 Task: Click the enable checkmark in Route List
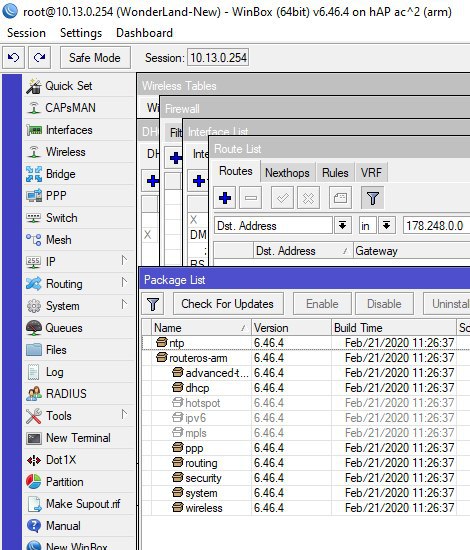pyautogui.click(x=282, y=198)
